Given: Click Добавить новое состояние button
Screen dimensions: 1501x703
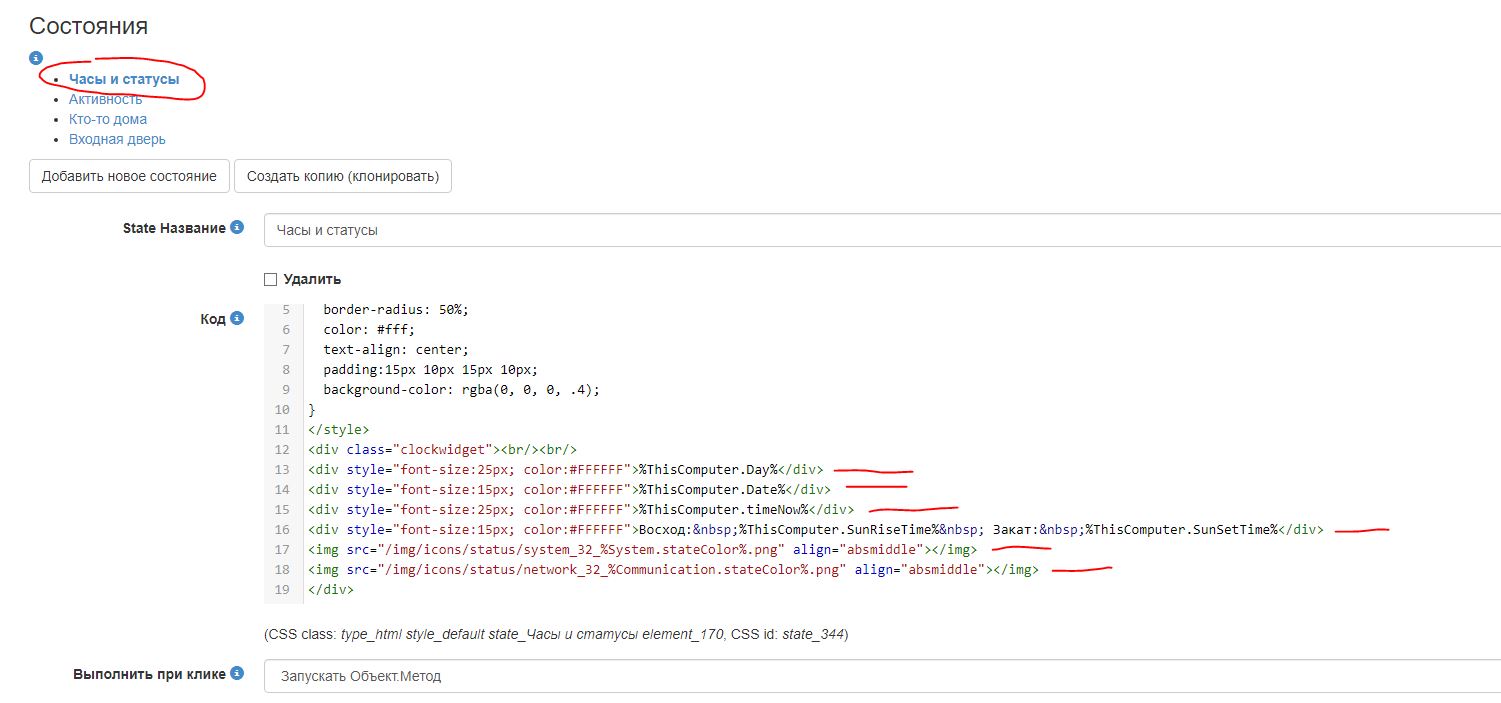Looking at the screenshot, I should (129, 176).
